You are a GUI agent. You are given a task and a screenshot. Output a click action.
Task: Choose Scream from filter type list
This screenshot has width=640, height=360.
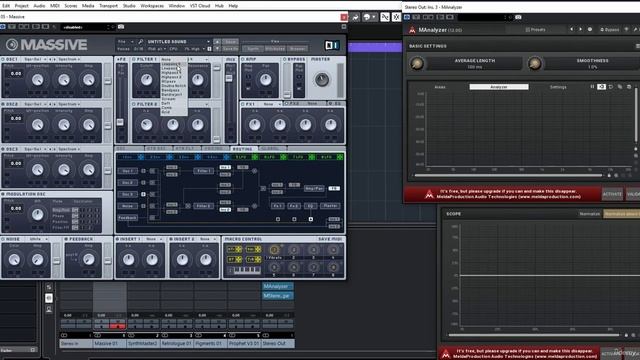(x=169, y=99)
